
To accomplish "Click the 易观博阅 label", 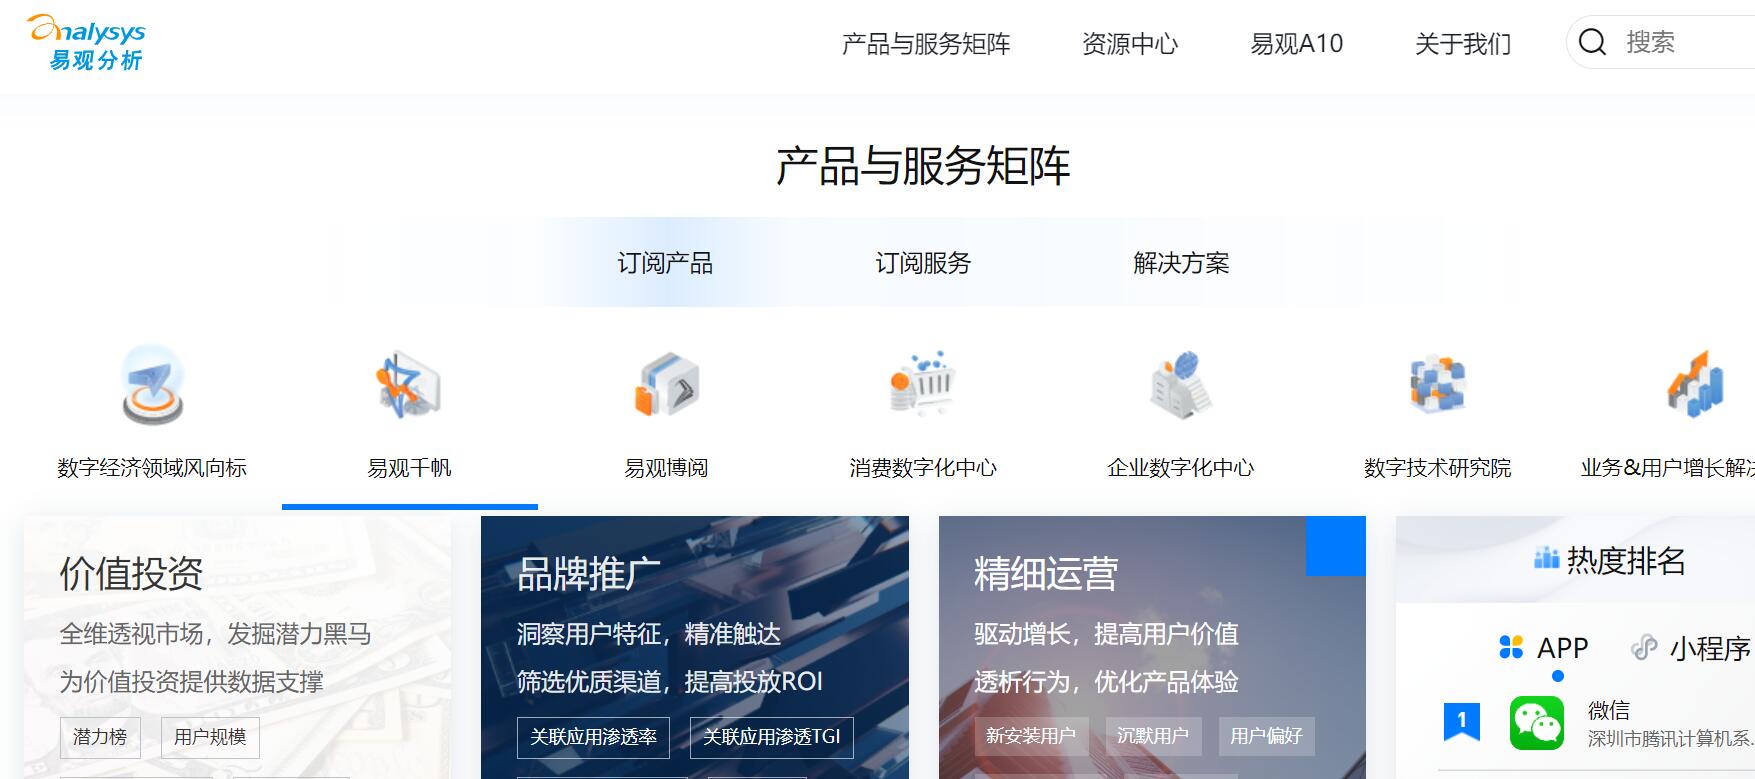I will pos(666,468).
